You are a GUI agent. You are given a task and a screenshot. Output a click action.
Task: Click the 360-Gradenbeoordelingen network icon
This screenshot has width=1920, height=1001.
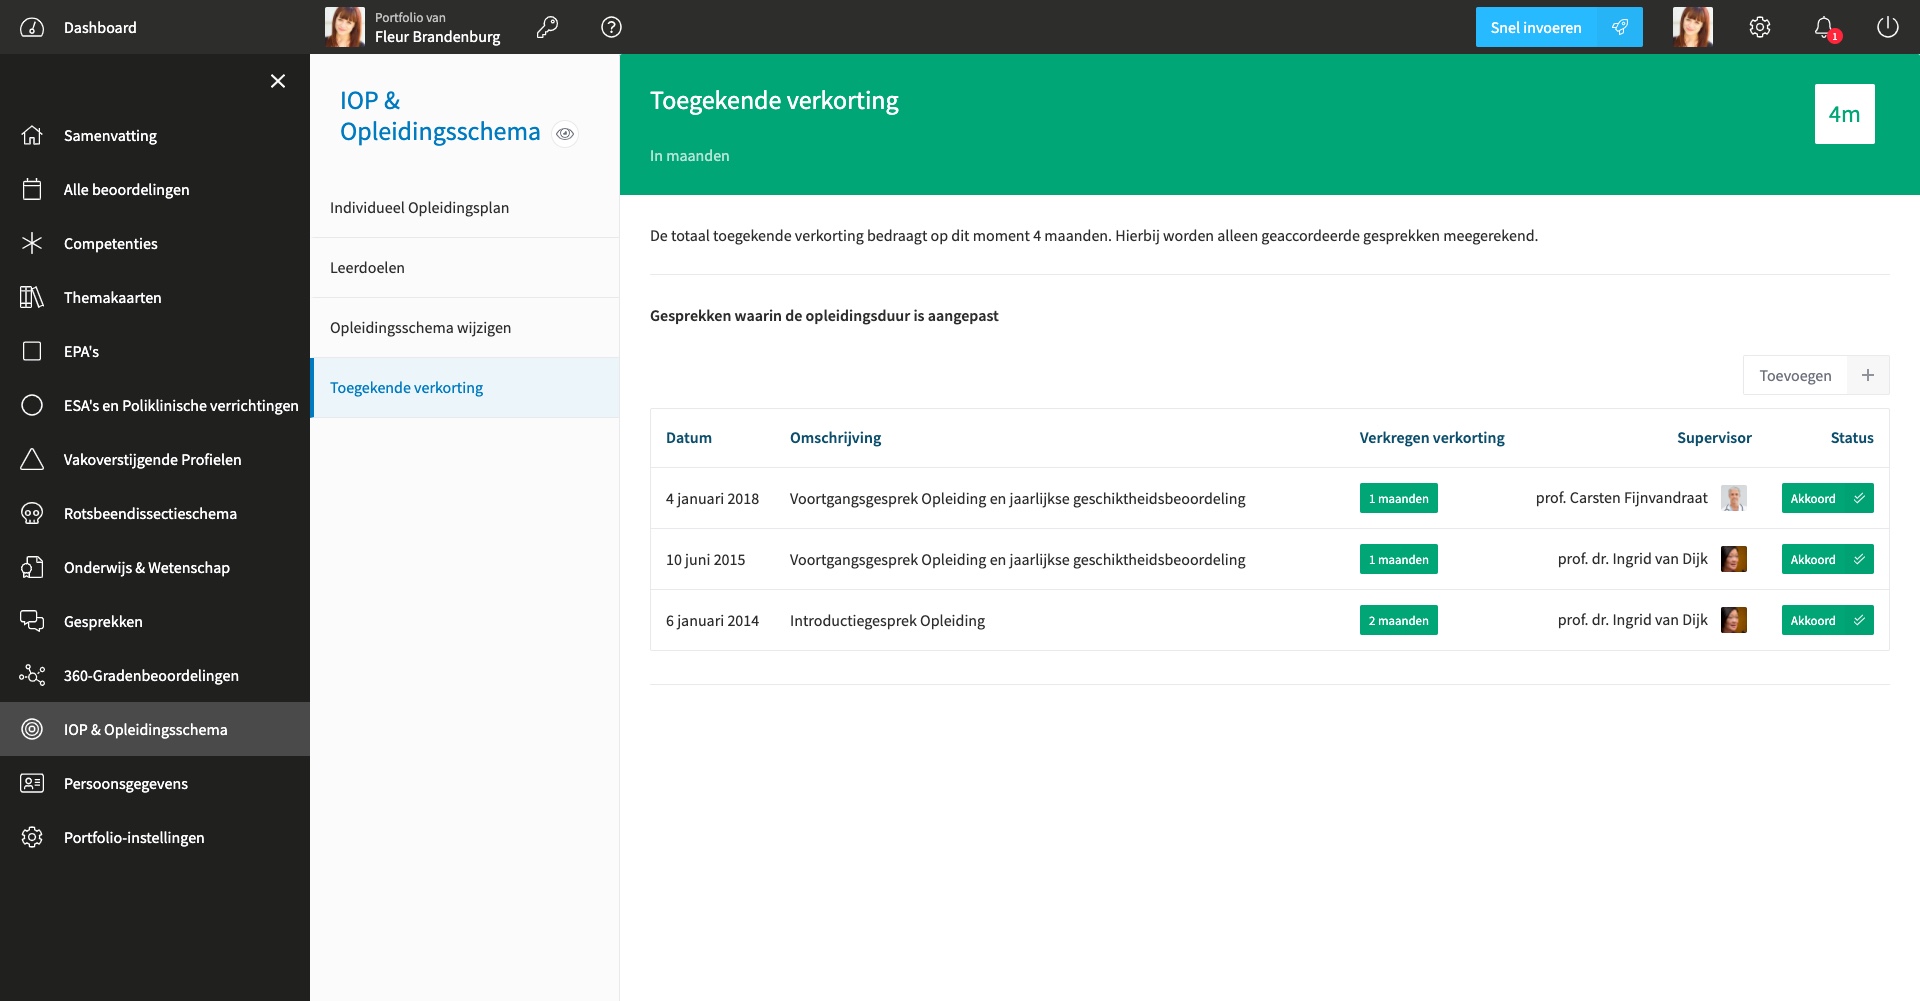click(x=32, y=676)
